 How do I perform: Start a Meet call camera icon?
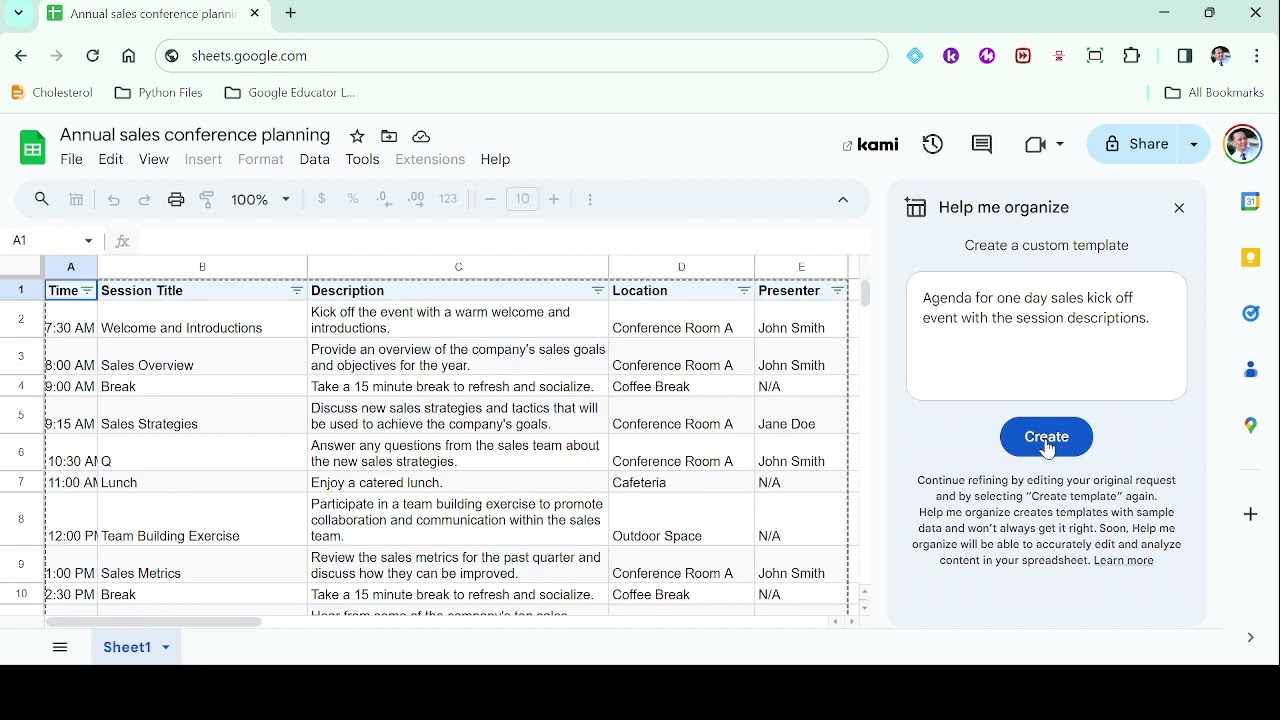[1035, 145]
